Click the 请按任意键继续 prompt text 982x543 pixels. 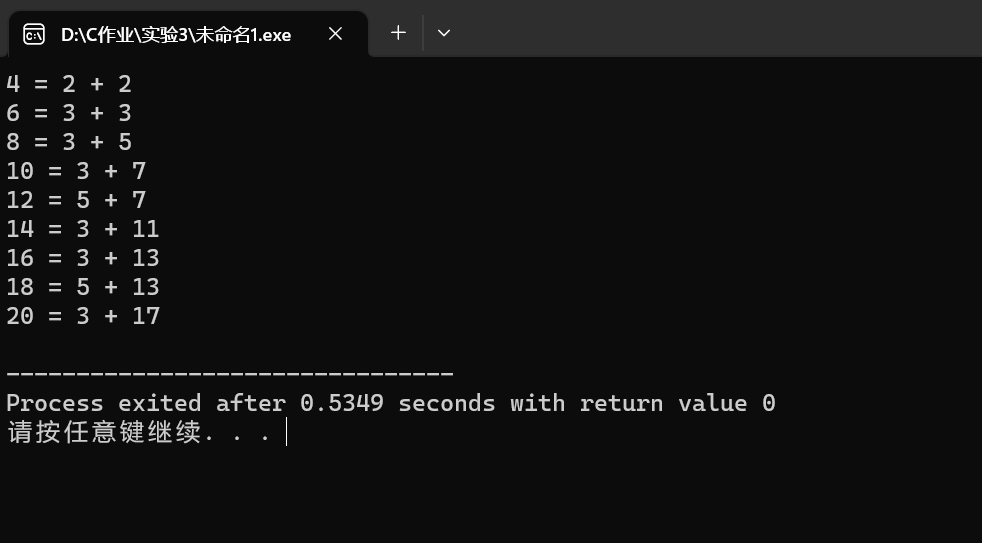pyautogui.click(x=104, y=432)
